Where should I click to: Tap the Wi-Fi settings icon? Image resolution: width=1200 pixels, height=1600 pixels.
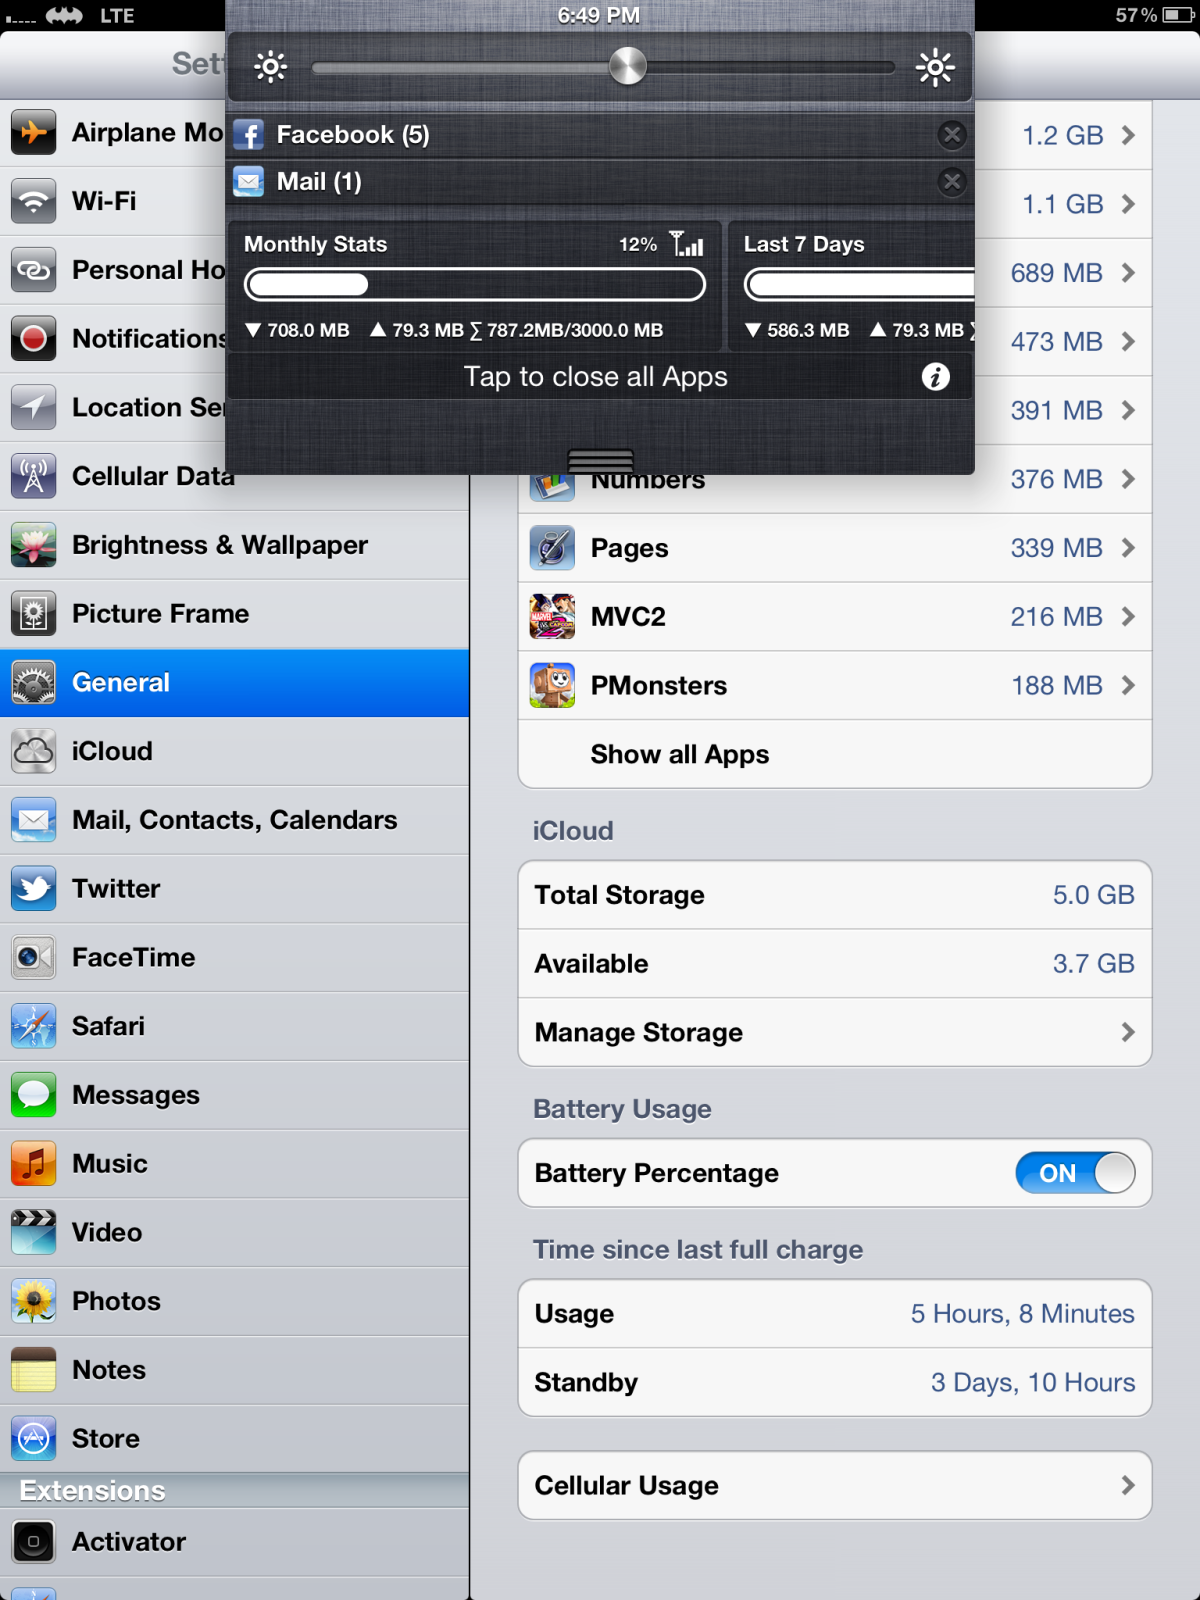(34, 201)
